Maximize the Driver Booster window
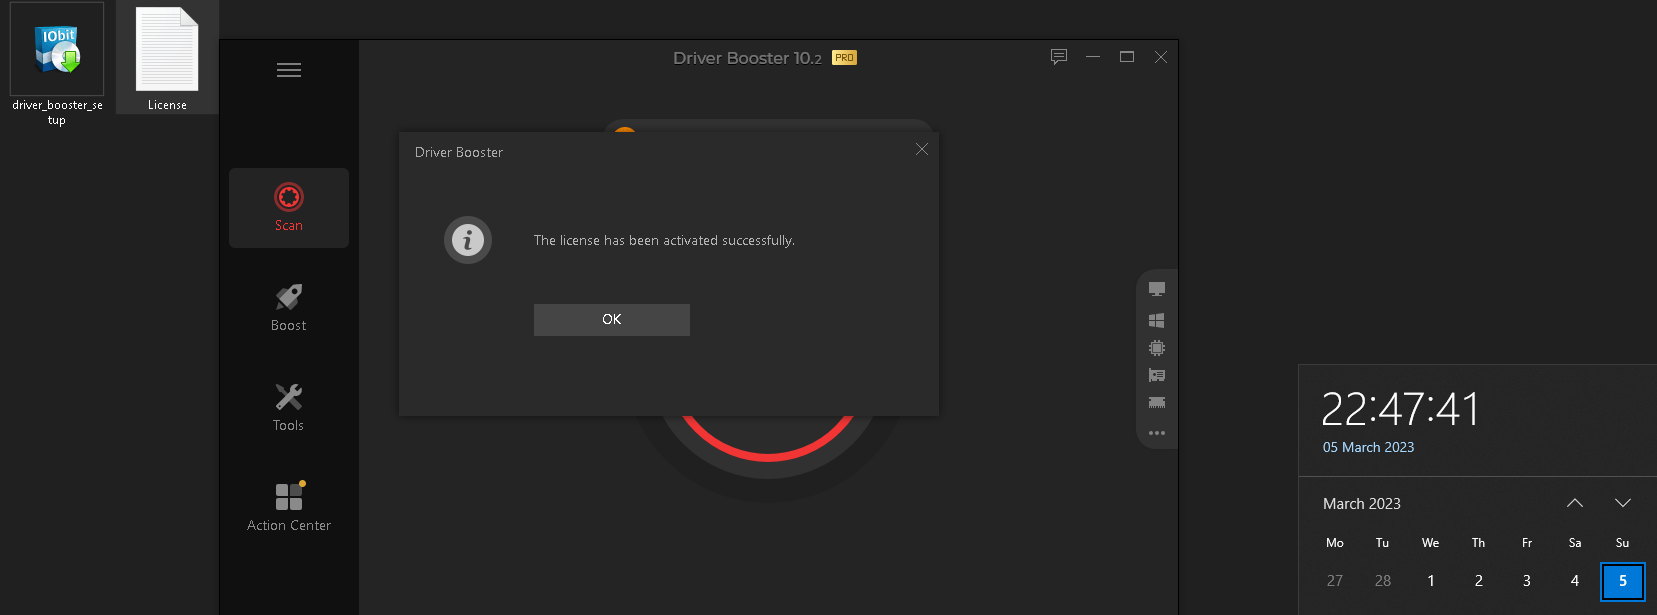The width and height of the screenshot is (1657, 615). 1127,57
